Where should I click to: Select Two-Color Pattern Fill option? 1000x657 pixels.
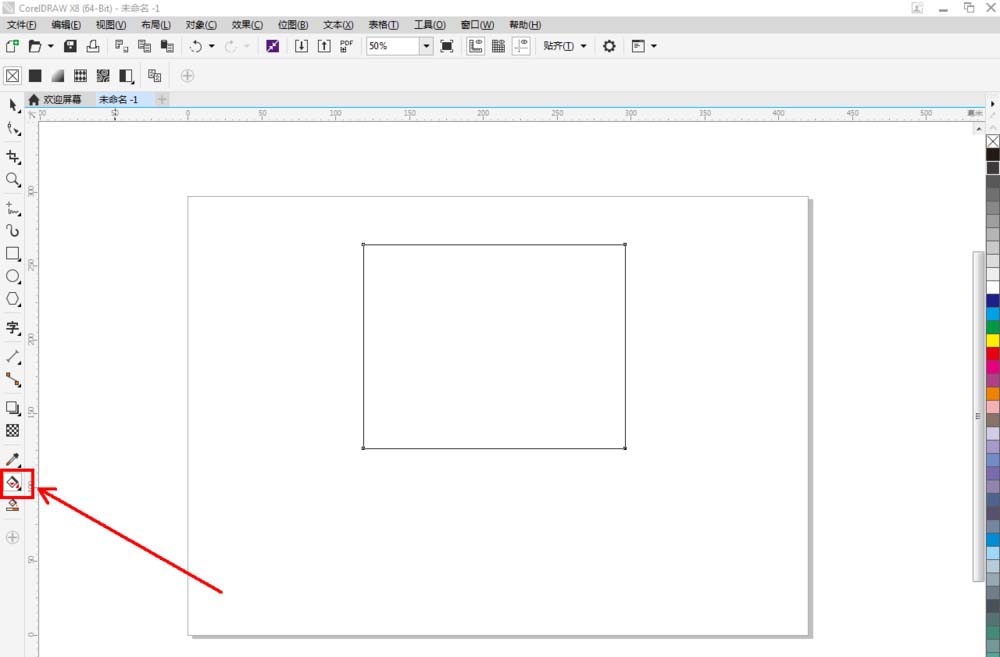pos(126,76)
